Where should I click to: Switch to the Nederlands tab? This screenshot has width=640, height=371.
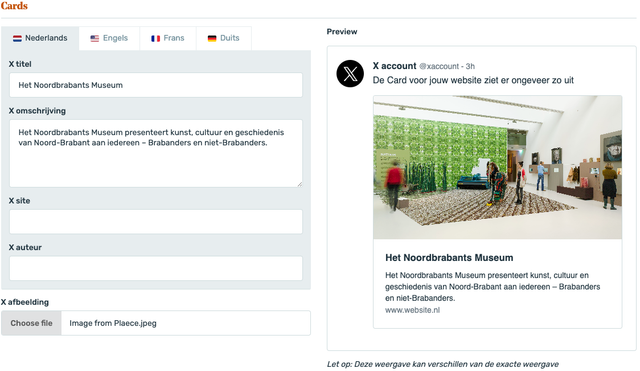[40, 38]
